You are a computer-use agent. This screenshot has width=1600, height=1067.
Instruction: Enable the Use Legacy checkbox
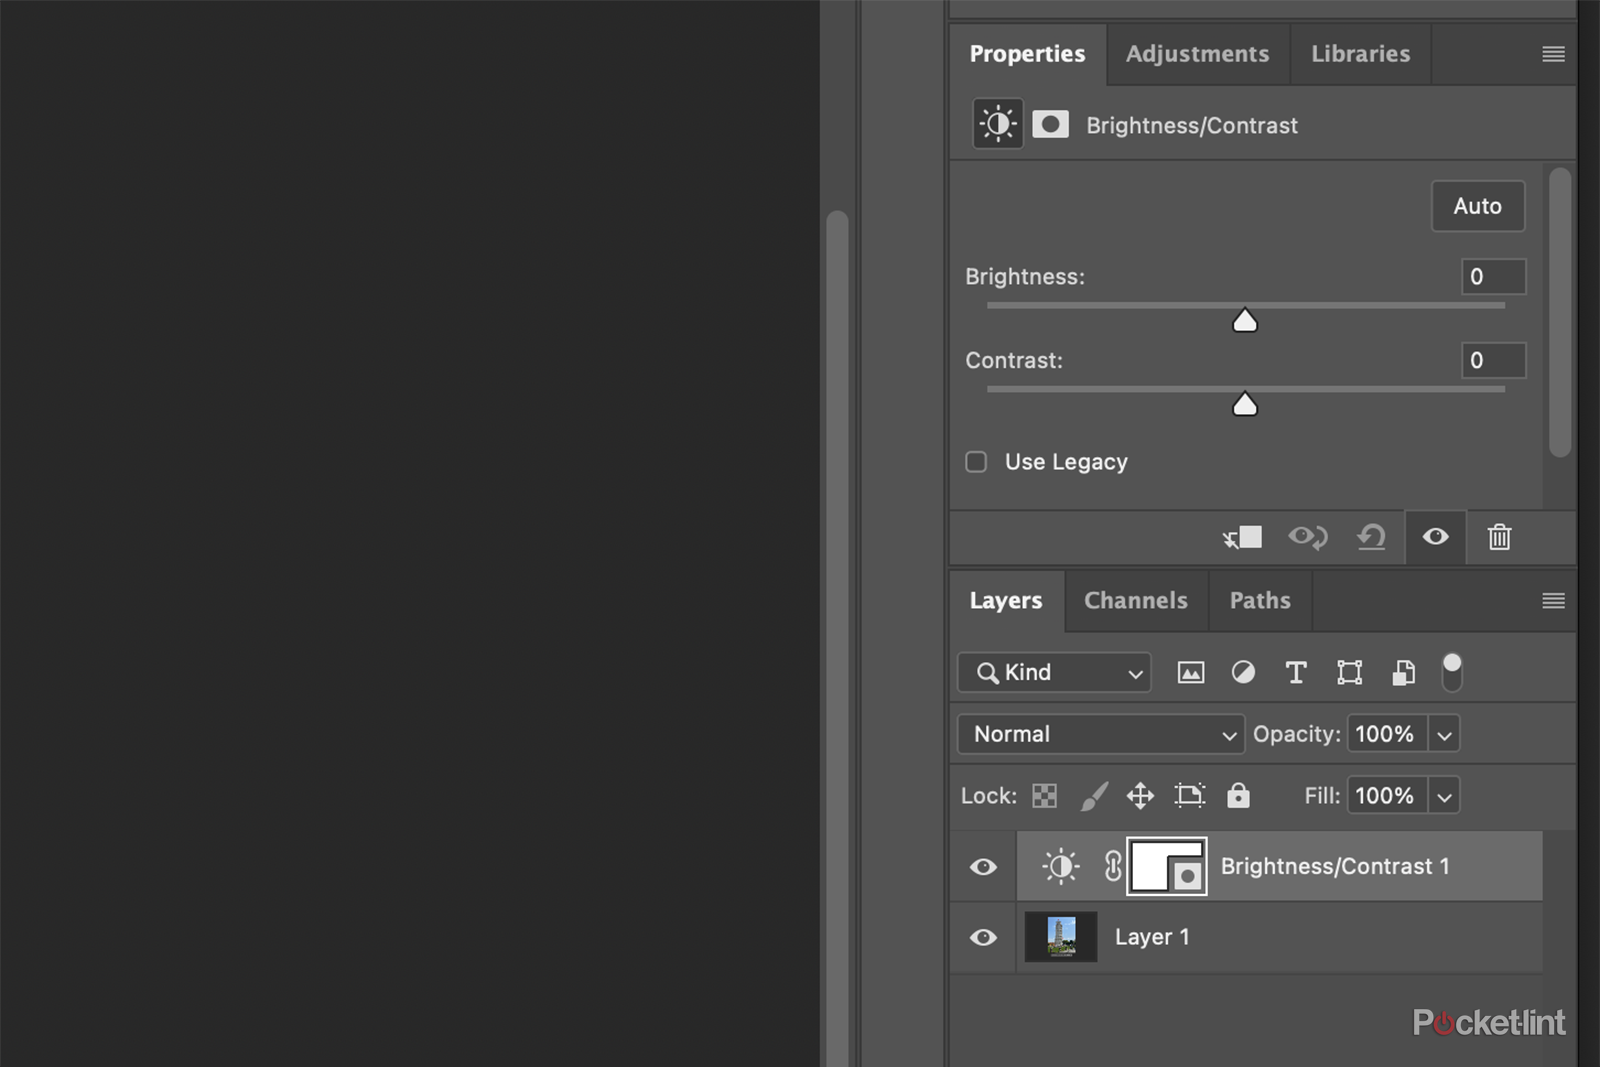pos(976,461)
